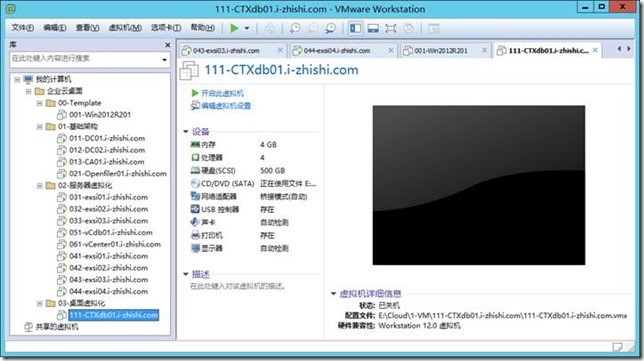Open the 虚拟机(M) menu
Screen dimensions: 644x361
pyautogui.click(x=125, y=28)
